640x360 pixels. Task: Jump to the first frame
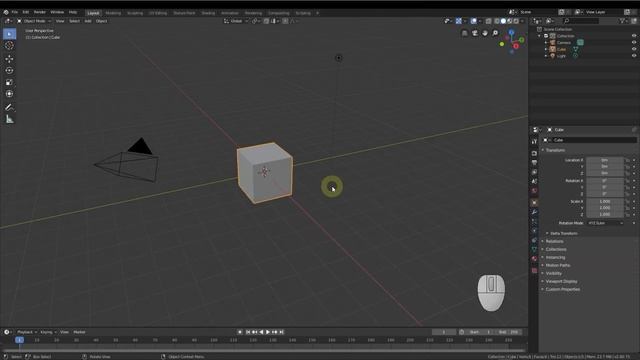pos(248,332)
